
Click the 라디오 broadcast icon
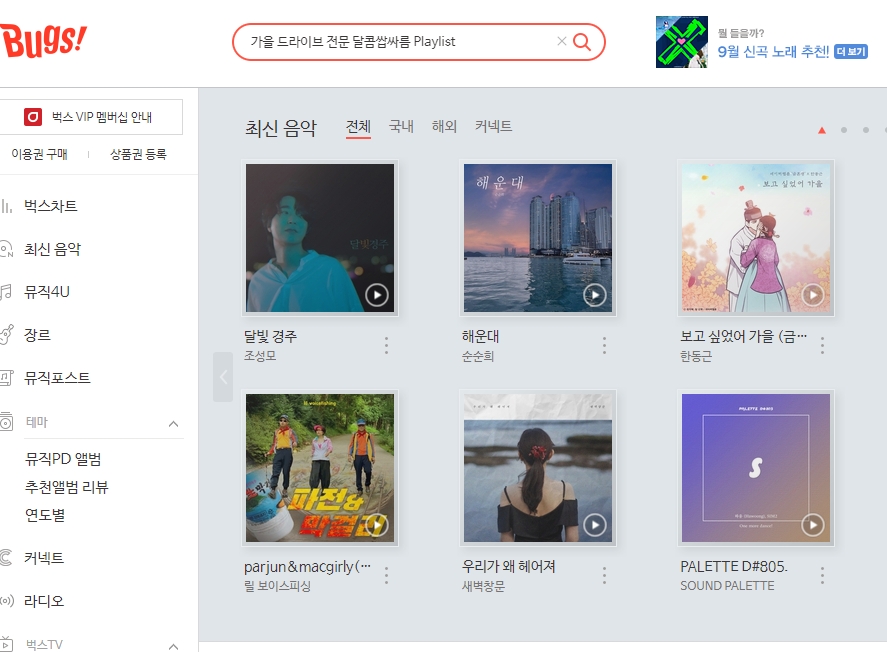click(7, 601)
